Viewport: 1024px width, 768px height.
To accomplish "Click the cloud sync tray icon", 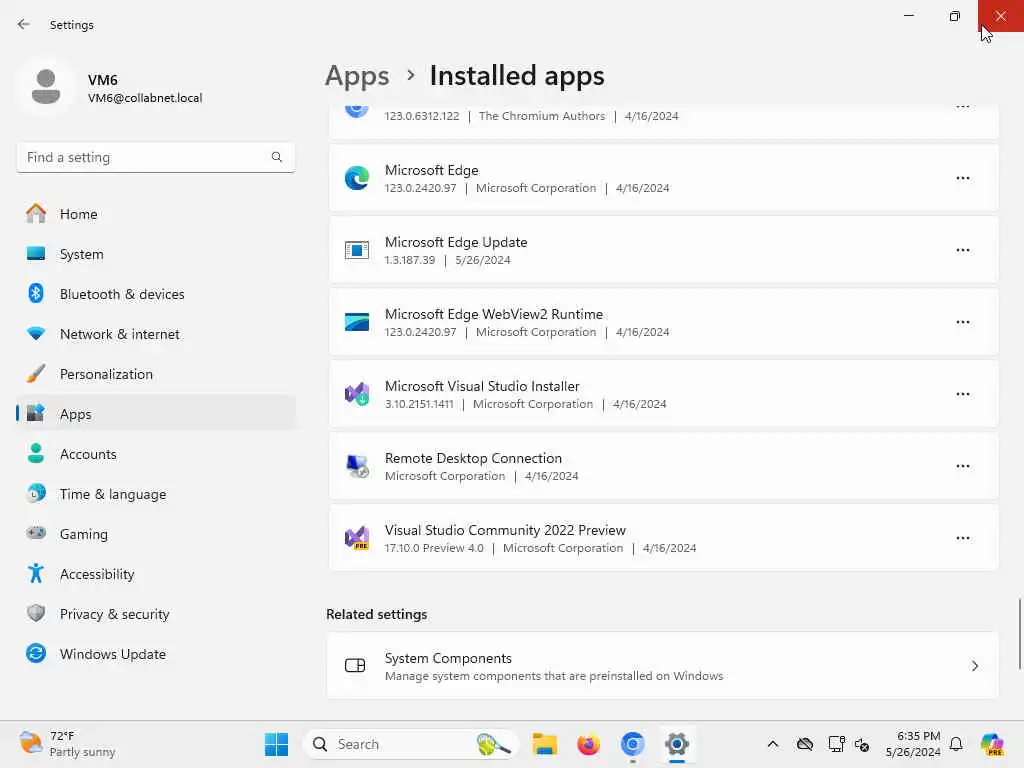I will tap(805, 744).
